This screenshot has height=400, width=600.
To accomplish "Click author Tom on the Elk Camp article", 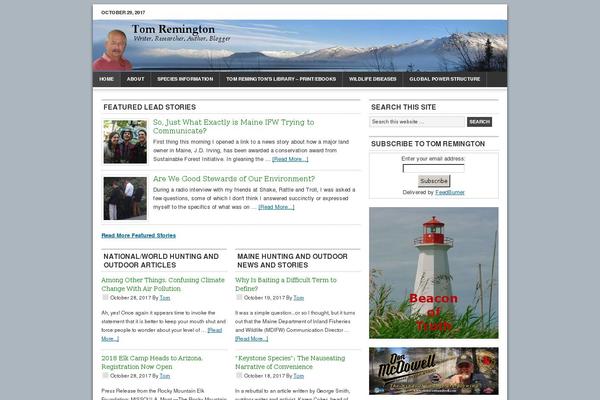I will coord(165,376).
